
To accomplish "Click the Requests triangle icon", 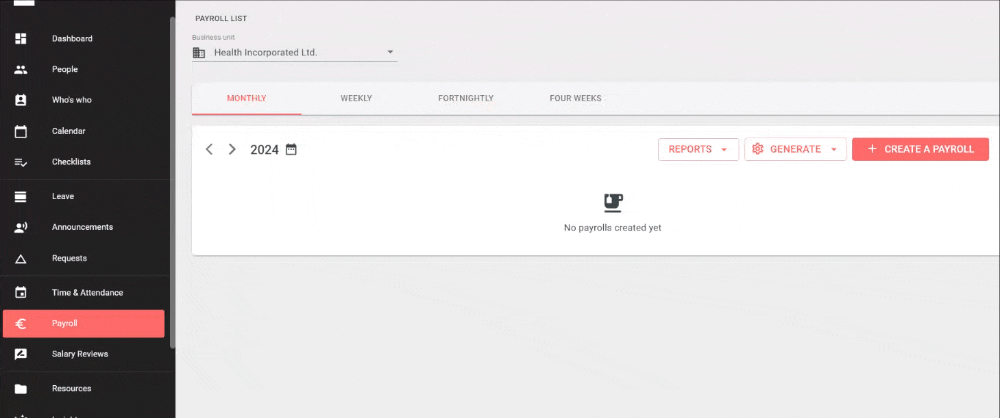I will click(x=20, y=258).
